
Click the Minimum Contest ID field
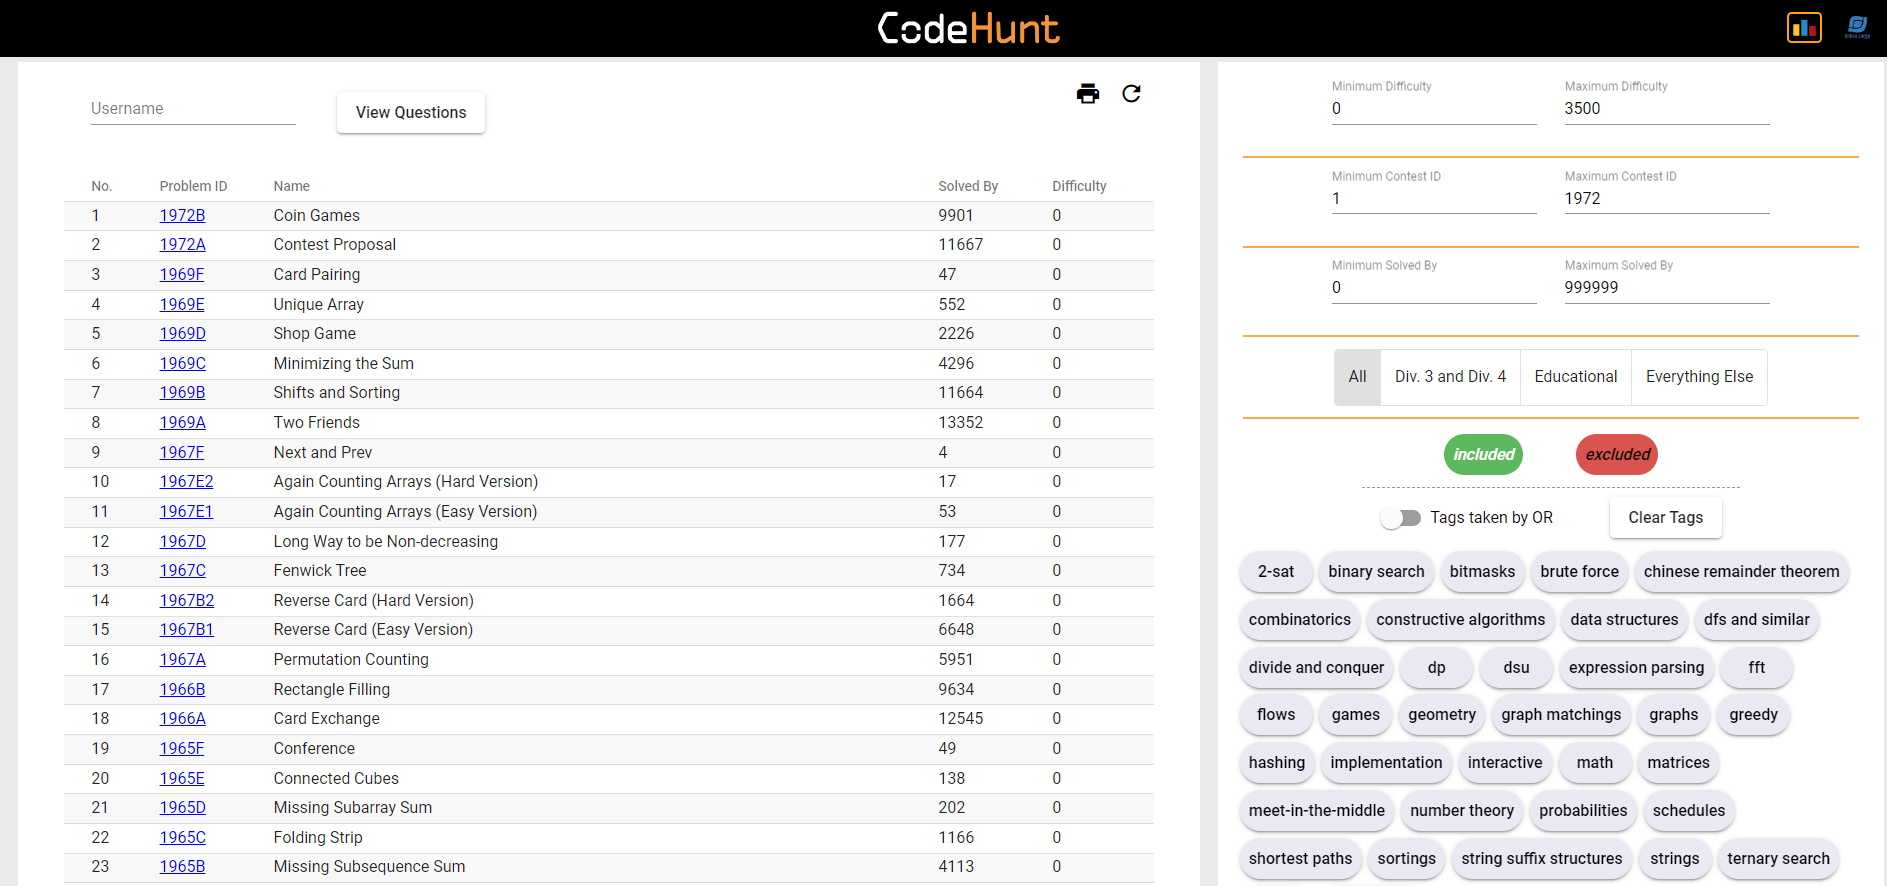tap(1434, 199)
